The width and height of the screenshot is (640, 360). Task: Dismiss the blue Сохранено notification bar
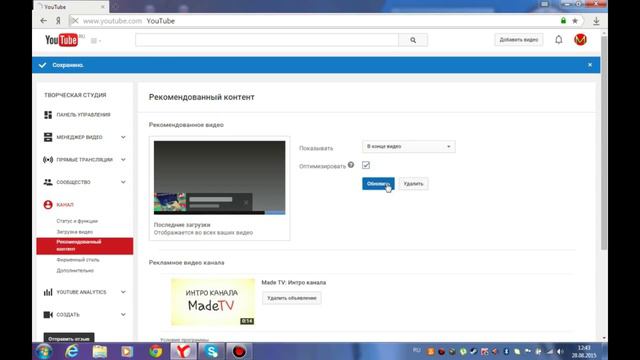(x=590, y=65)
